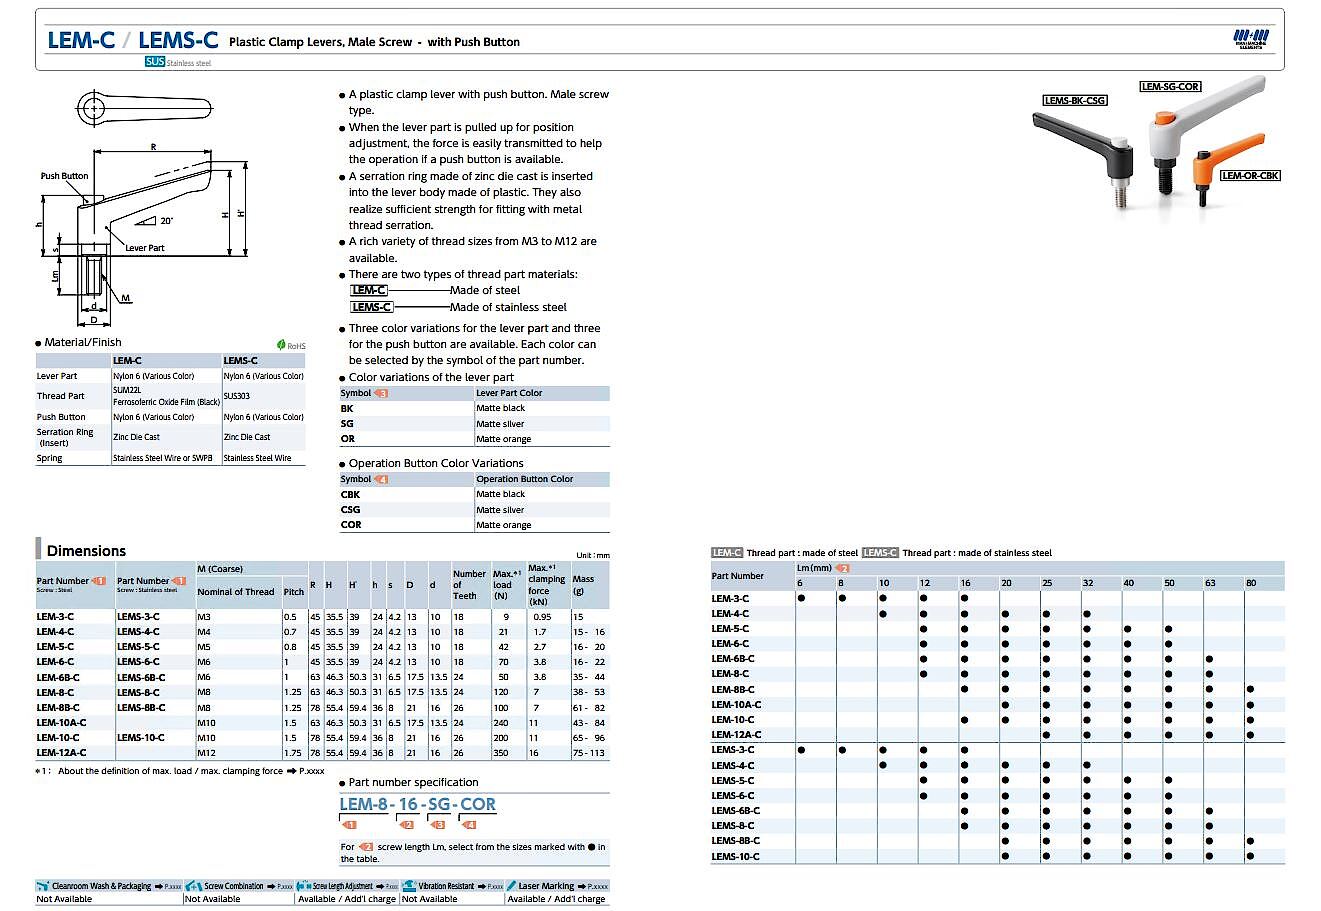This screenshot has width=1321, height=911.
Task: Click the dot for LEMS-3-C at Lm 6
Action: coord(801,749)
